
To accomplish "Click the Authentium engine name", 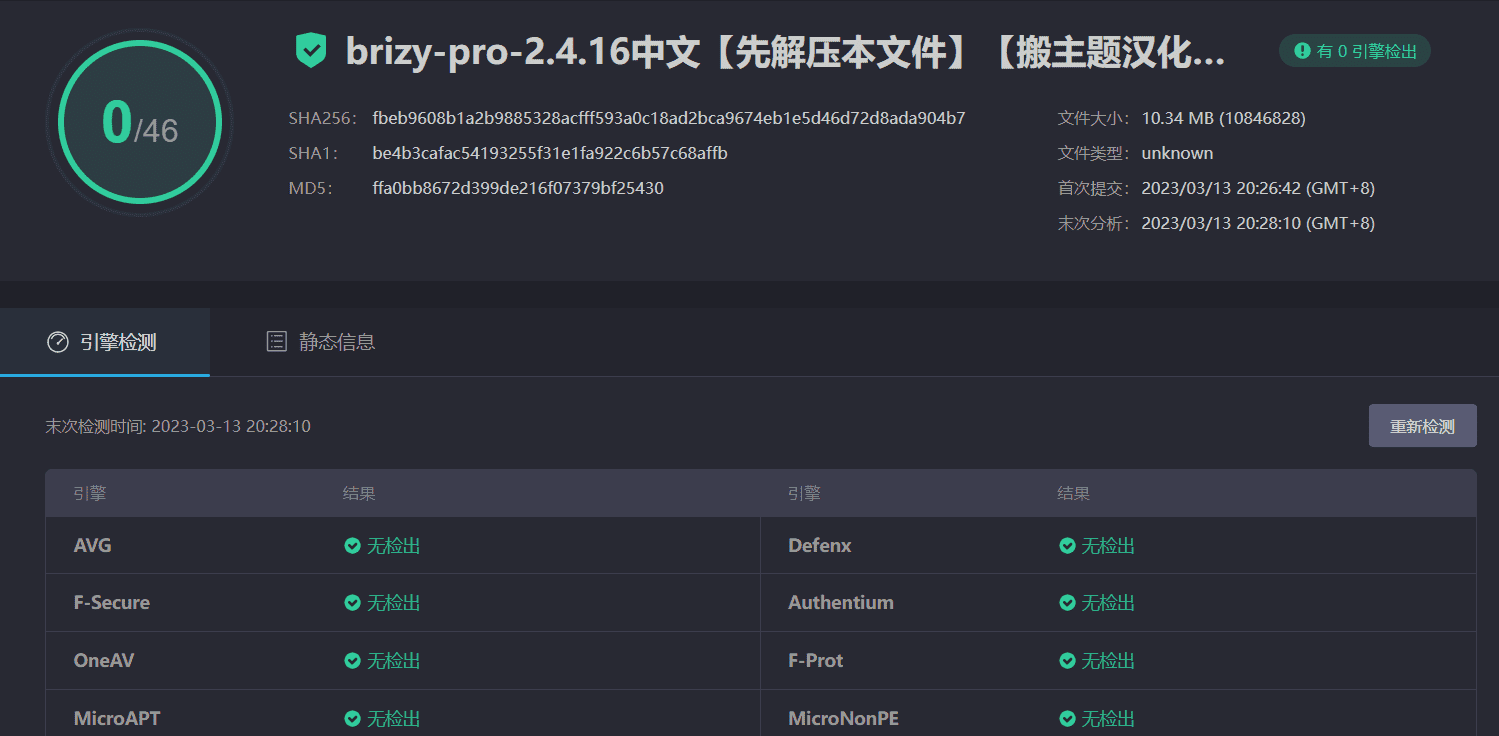I will click(x=841, y=603).
